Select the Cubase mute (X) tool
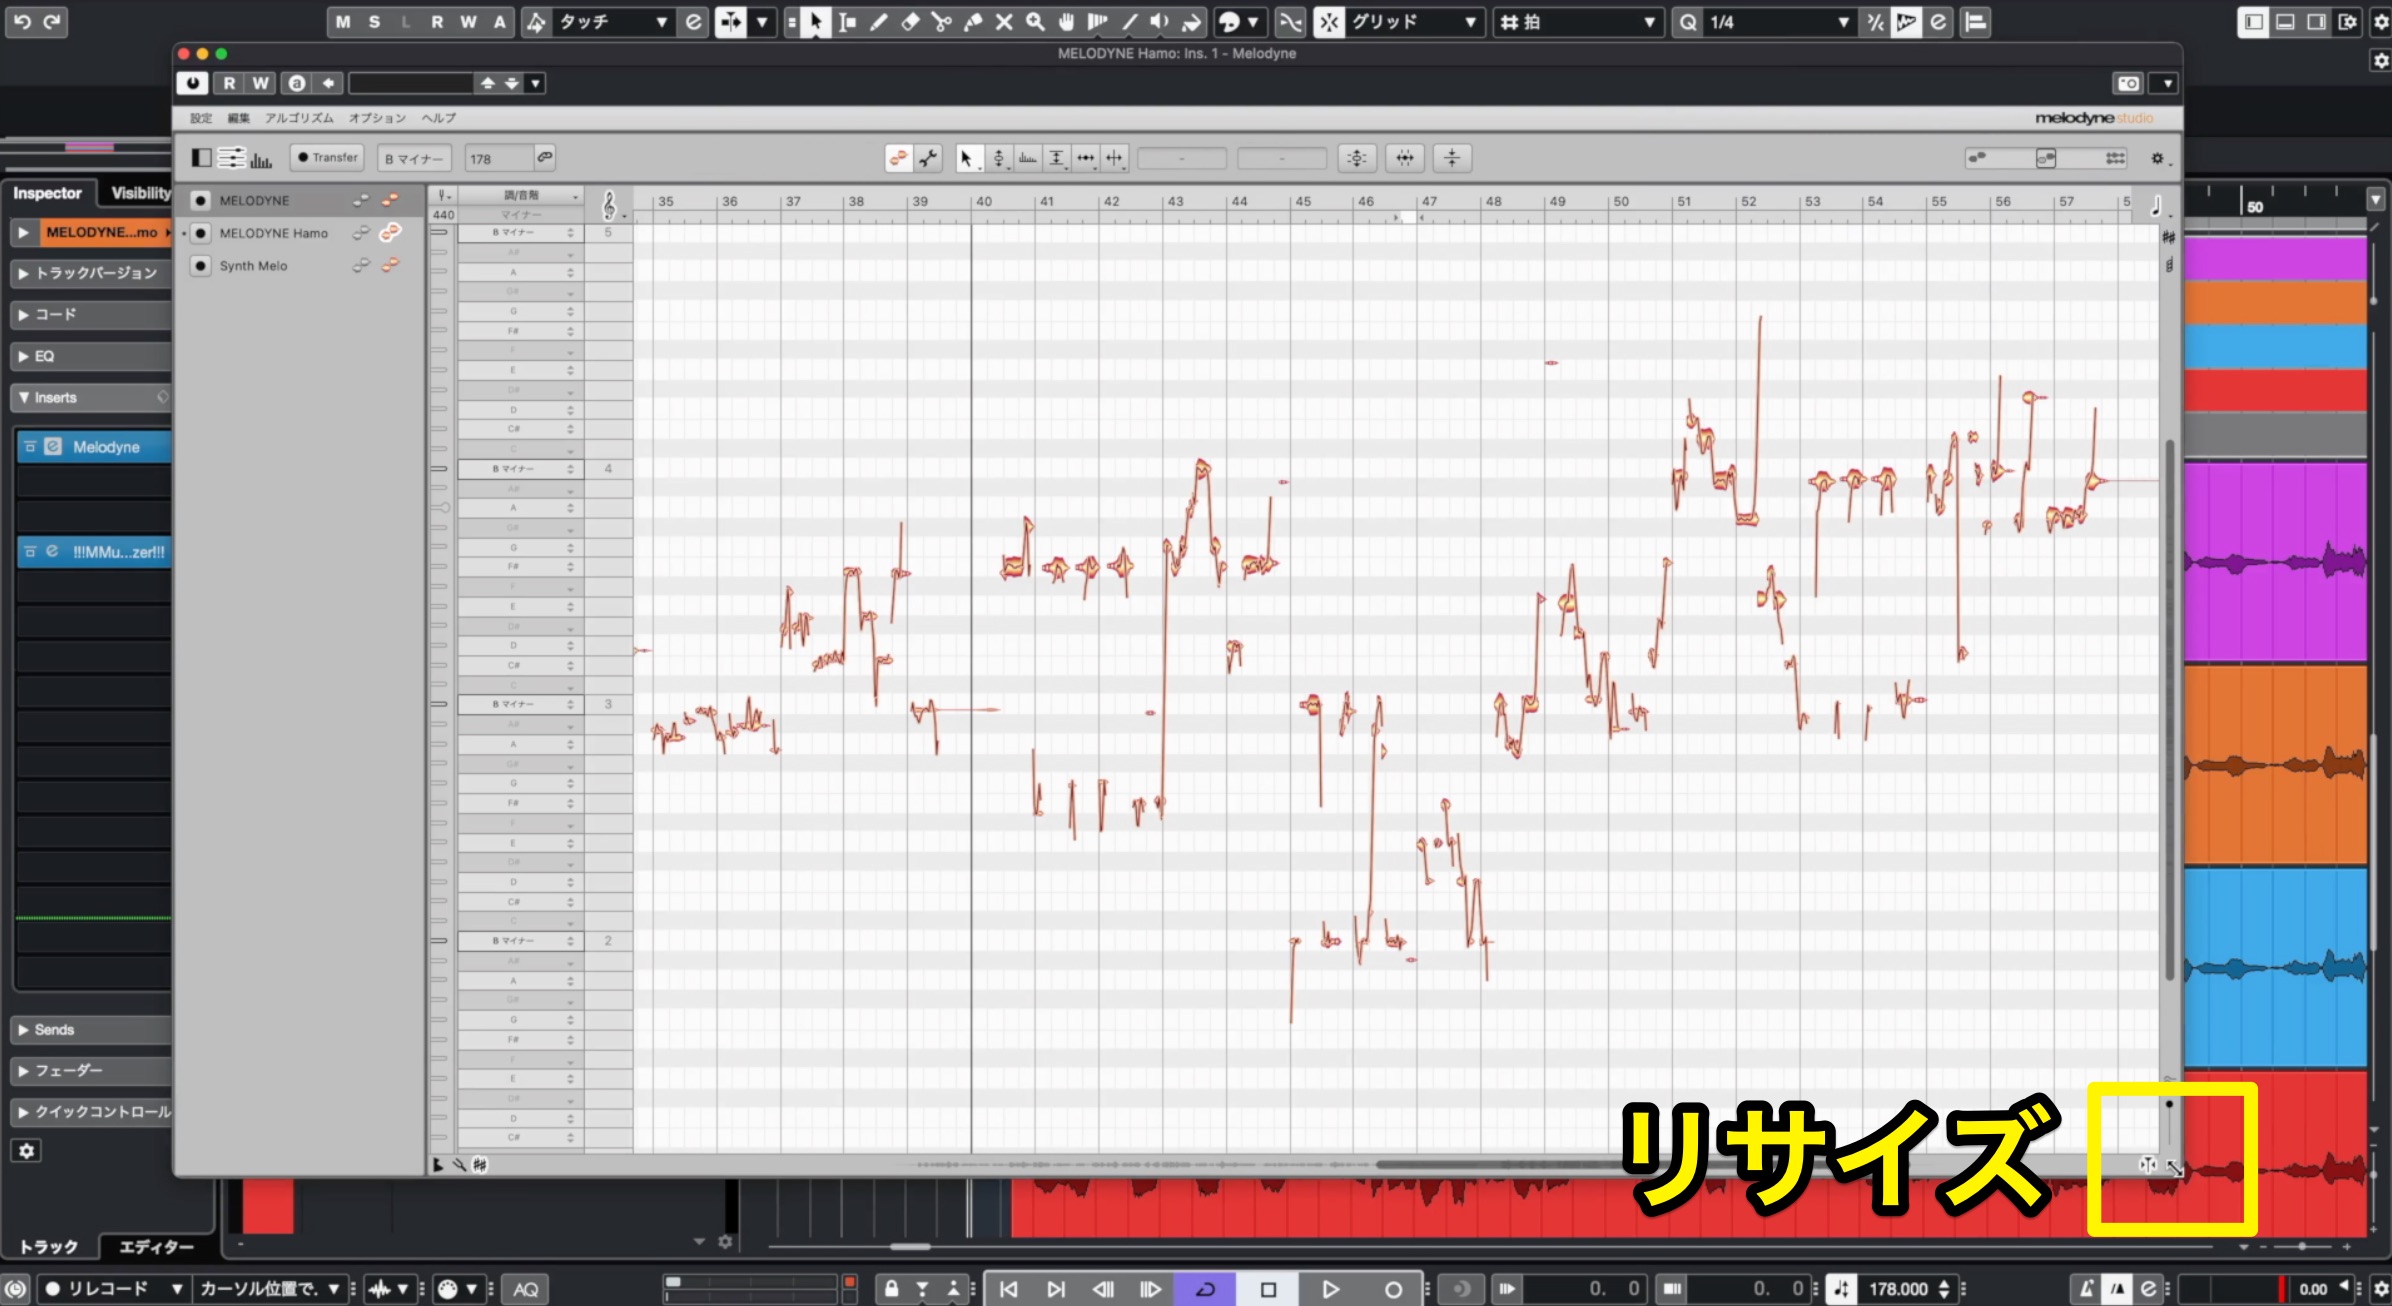This screenshot has width=2392, height=1306. (x=1004, y=22)
